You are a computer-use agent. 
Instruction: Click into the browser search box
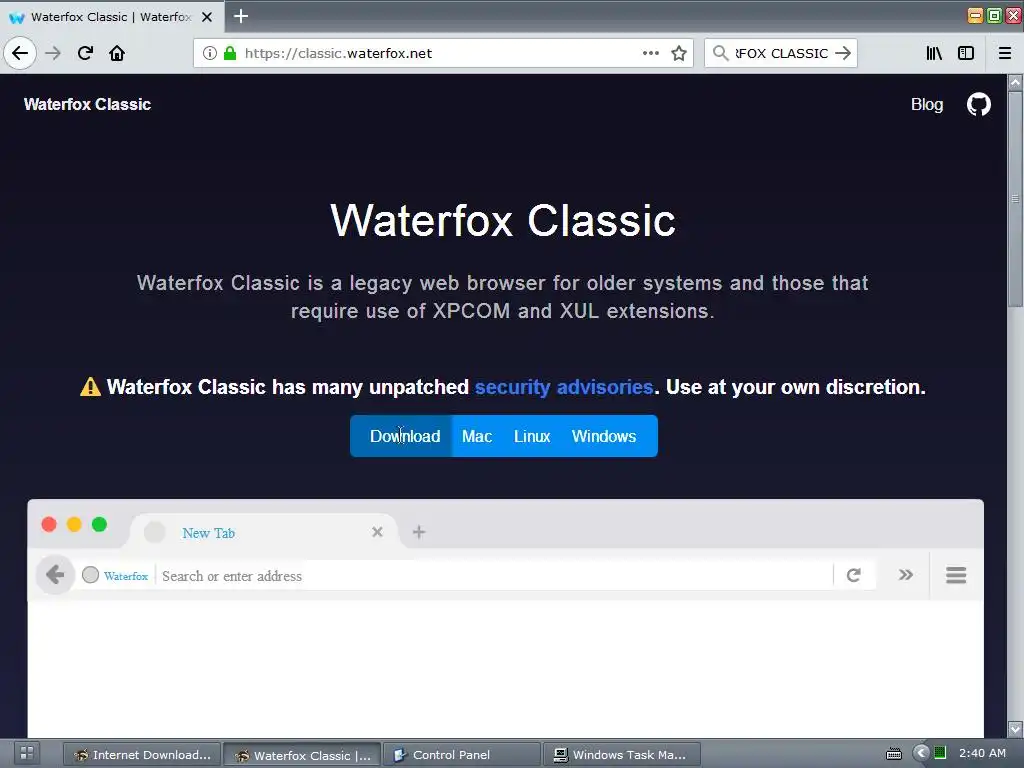tap(780, 53)
